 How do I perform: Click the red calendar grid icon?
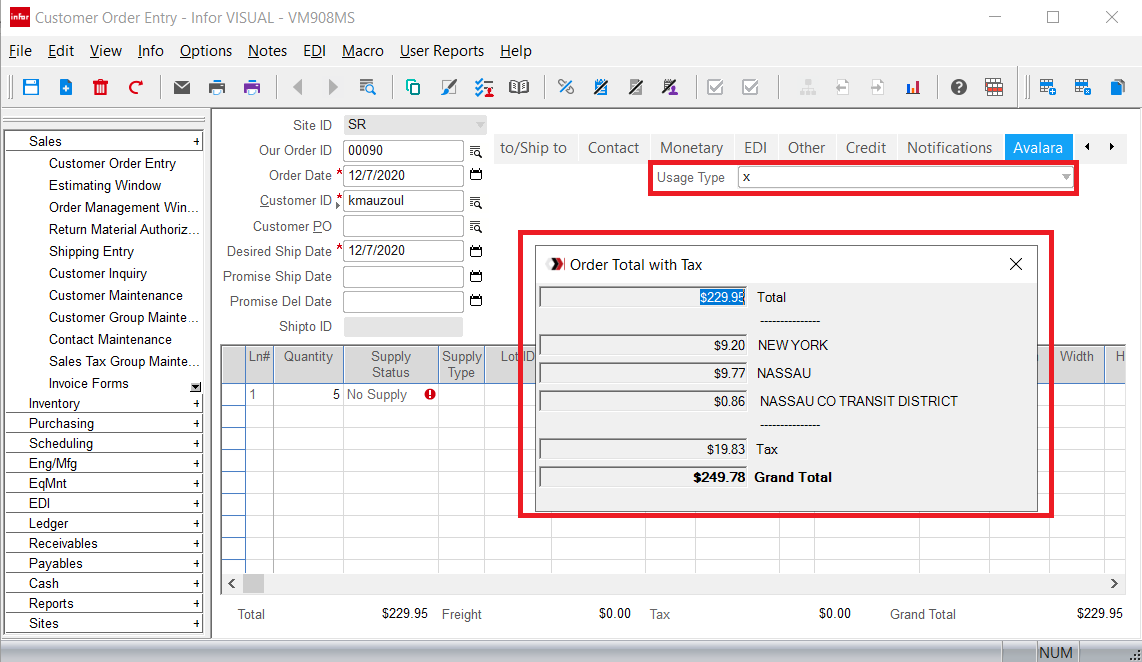[x=994, y=87]
